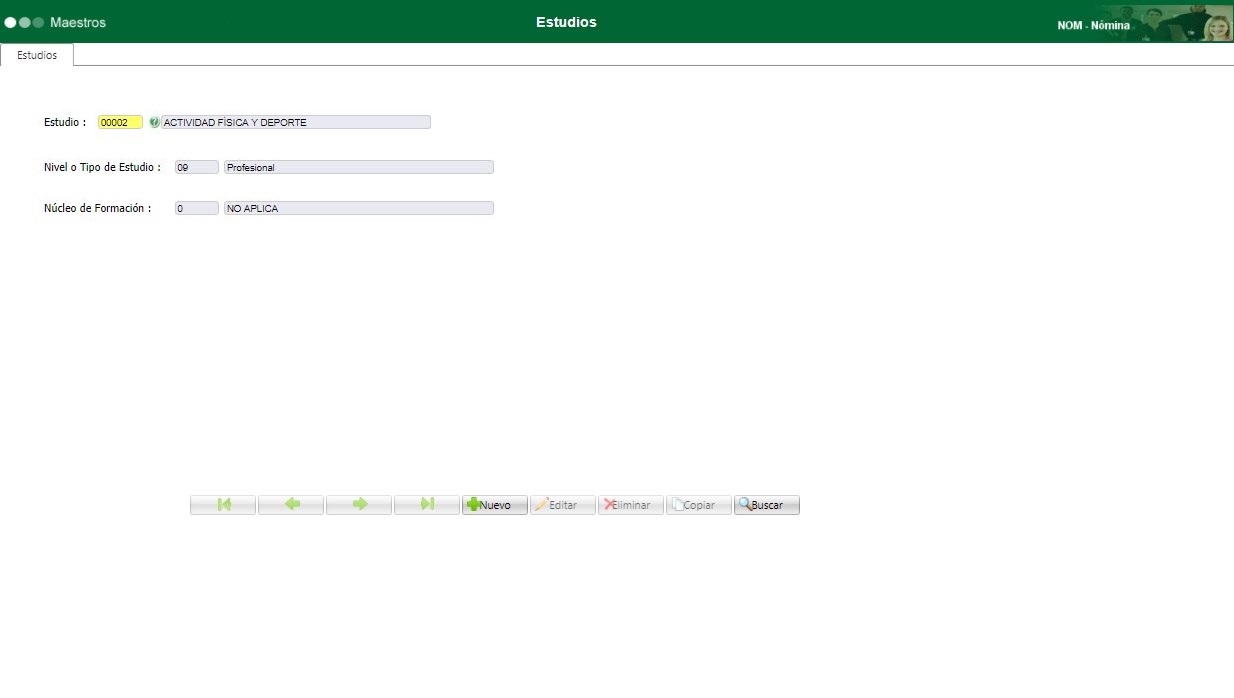Click the Estudios page title
The image size is (1234, 698).
coord(566,22)
